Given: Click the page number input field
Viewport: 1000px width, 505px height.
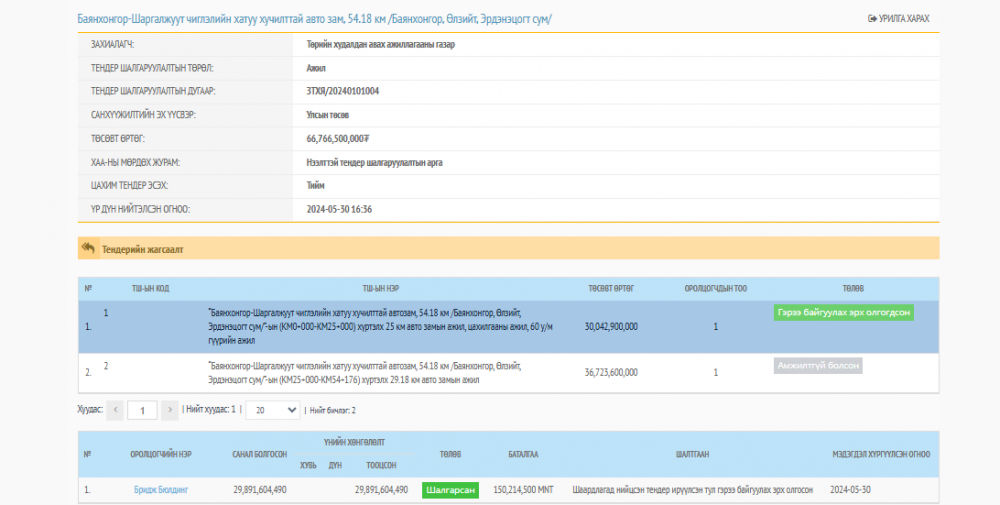Looking at the screenshot, I should [142, 410].
